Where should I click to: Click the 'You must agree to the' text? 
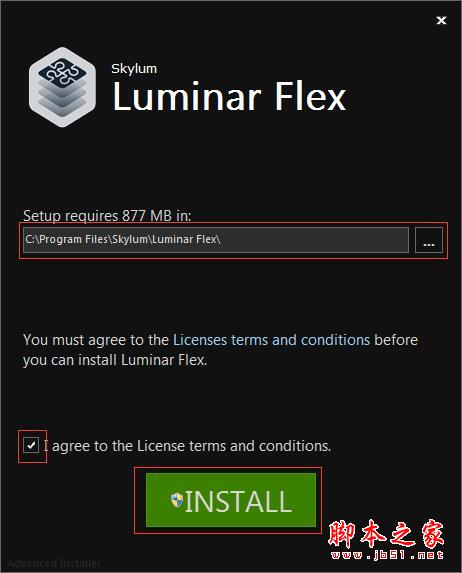click(96, 340)
